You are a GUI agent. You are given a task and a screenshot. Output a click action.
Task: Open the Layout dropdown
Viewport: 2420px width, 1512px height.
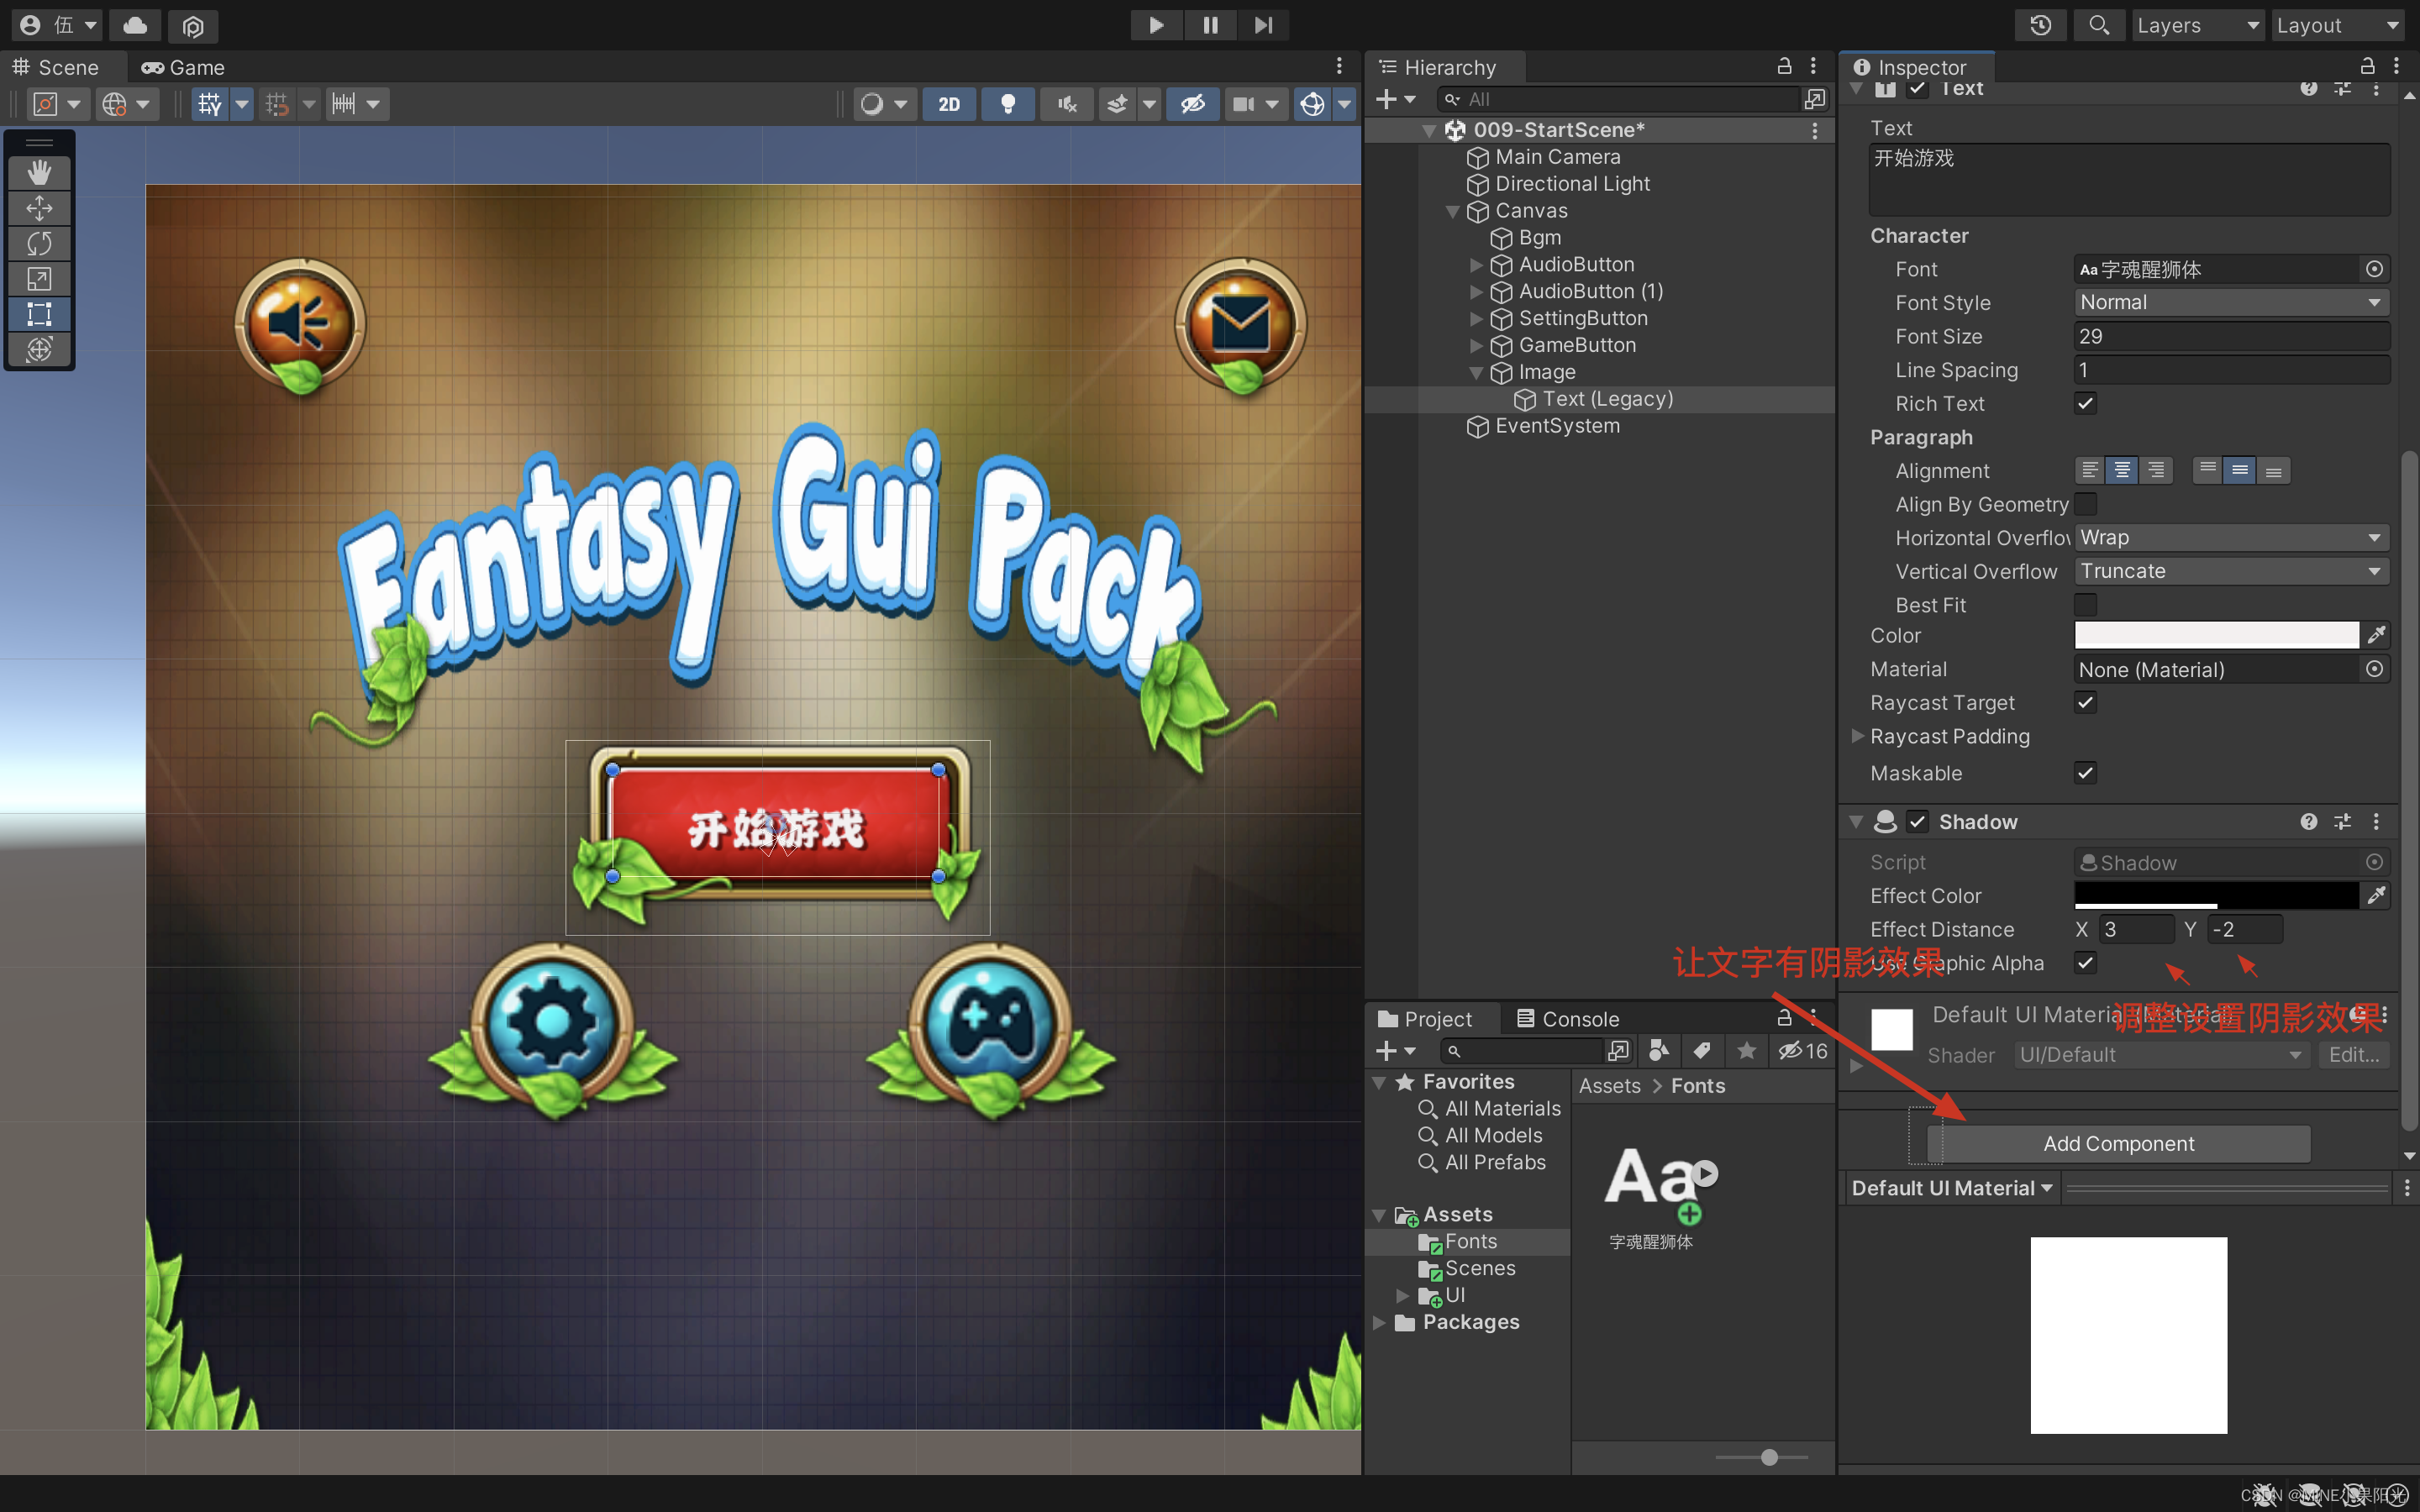pyautogui.click(x=2338, y=25)
